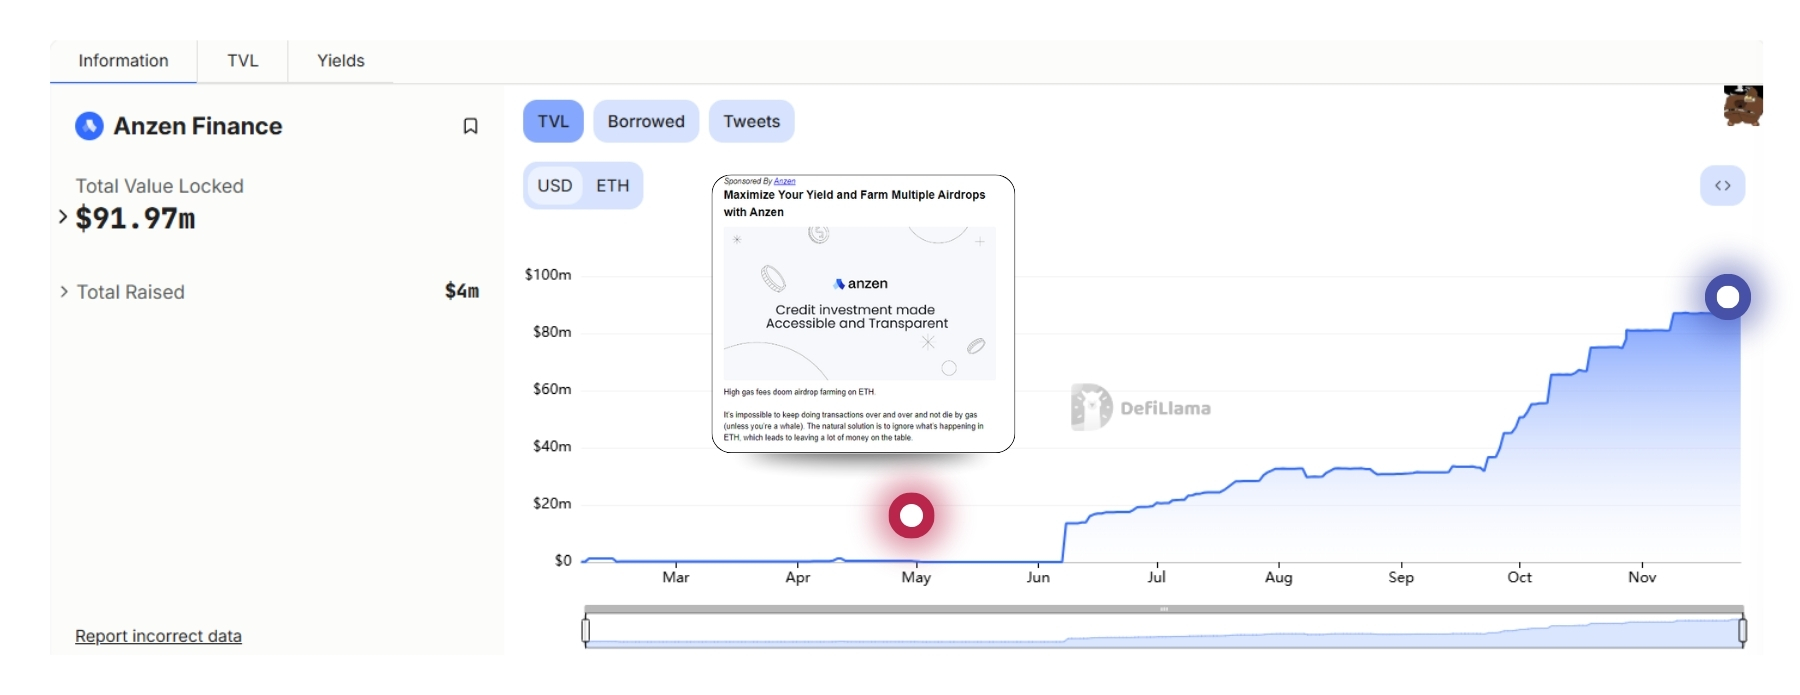Image resolution: width=1800 pixels, height=695 pixels.
Task: Click the blue data point at chart end
Action: coord(1727,297)
